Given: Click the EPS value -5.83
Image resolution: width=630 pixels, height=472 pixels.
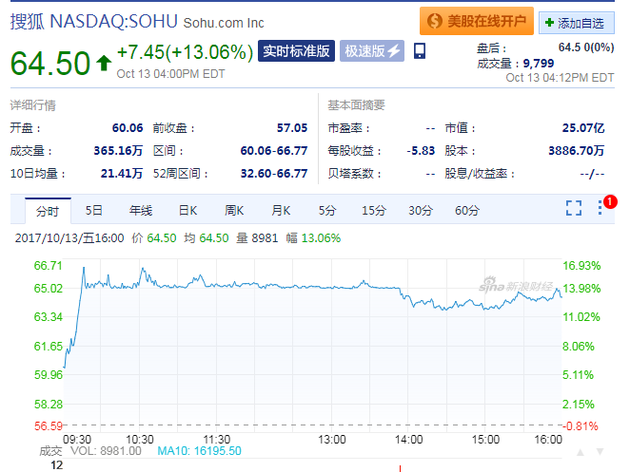Looking at the screenshot, I should click(421, 151).
